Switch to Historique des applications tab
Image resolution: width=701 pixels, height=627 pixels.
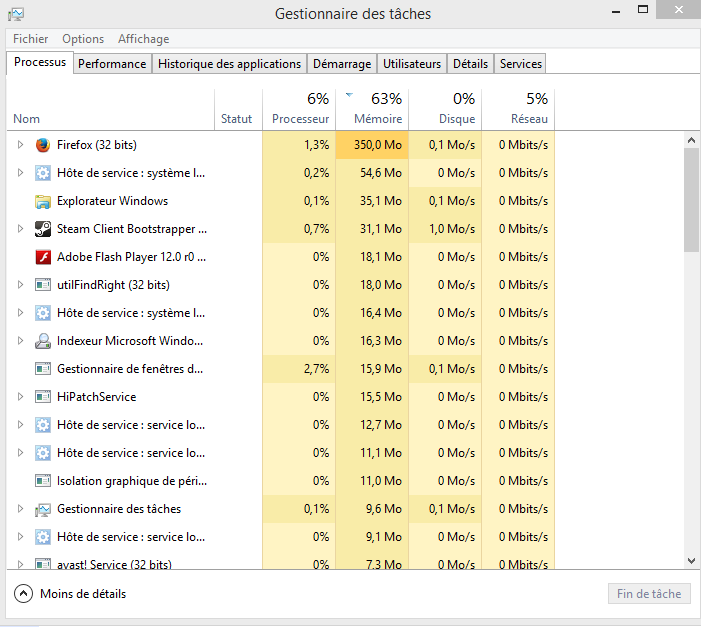pyautogui.click(x=229, y=64)
